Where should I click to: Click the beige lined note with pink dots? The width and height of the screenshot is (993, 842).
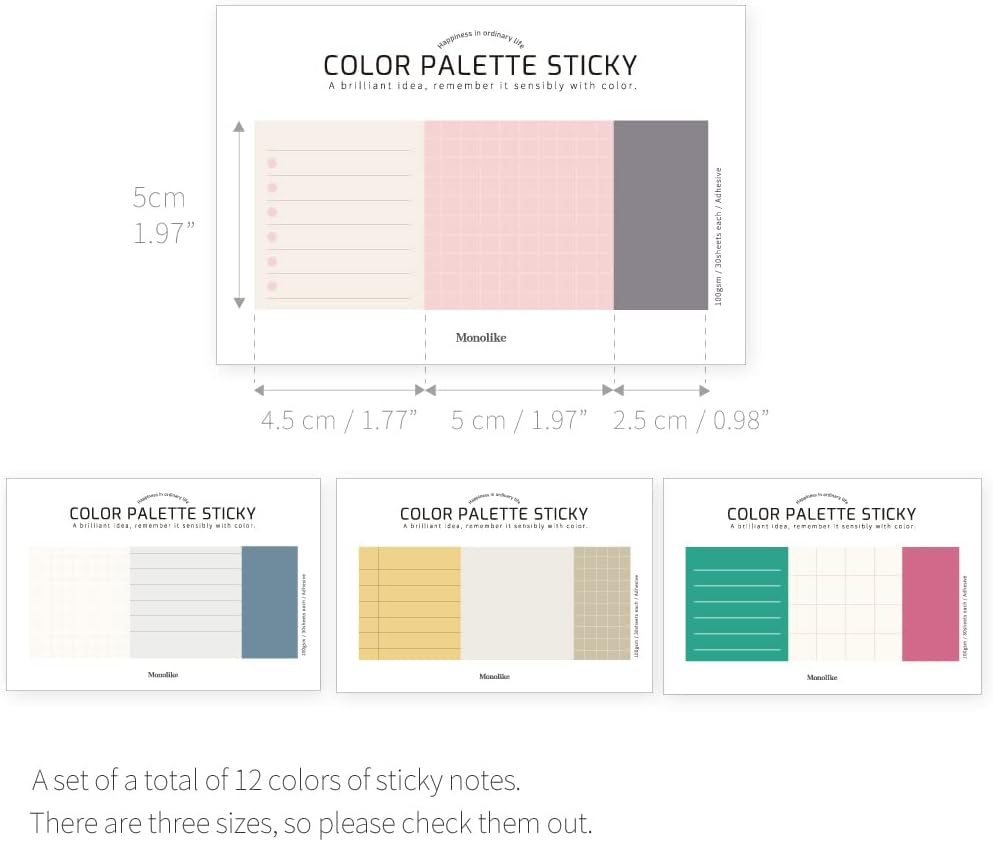point(340,214)
